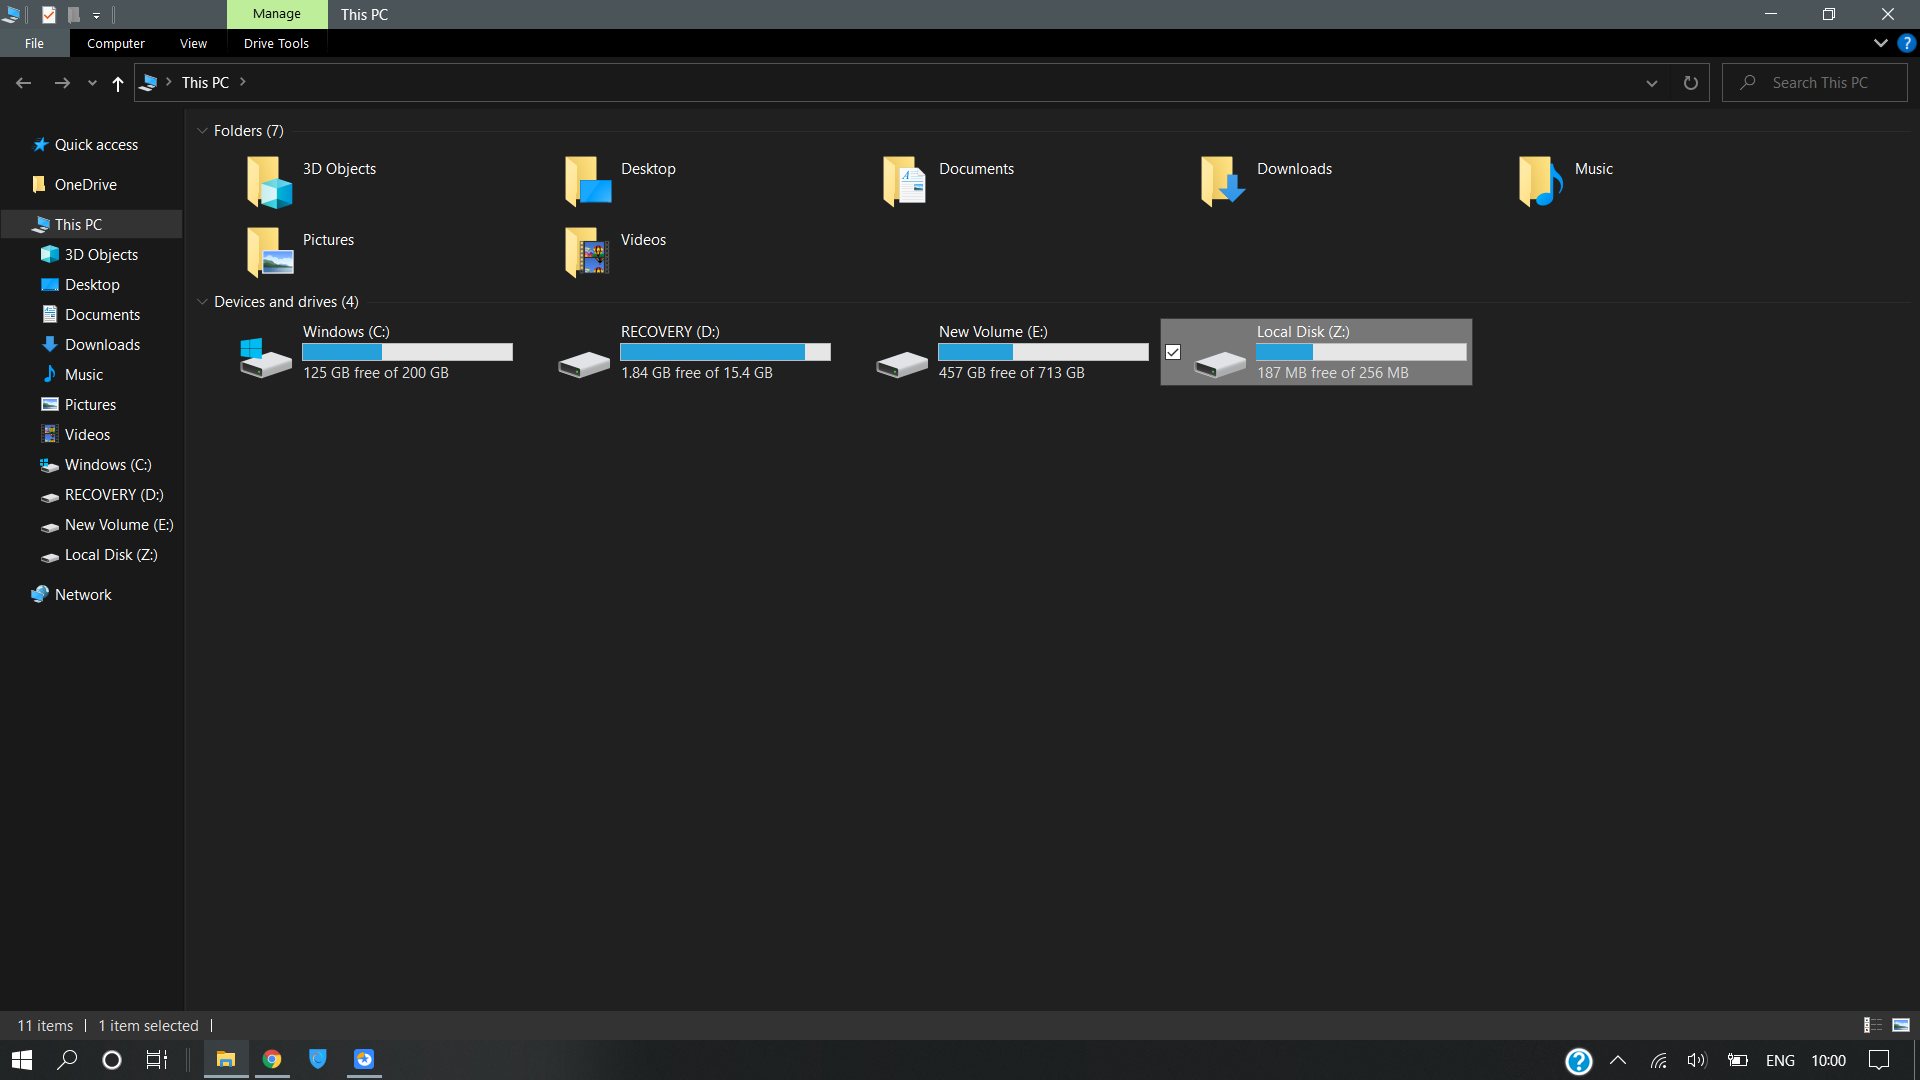Open the Action Center notifications
This screenshot has width=1920, height=1080.
click(1879, 1060)
